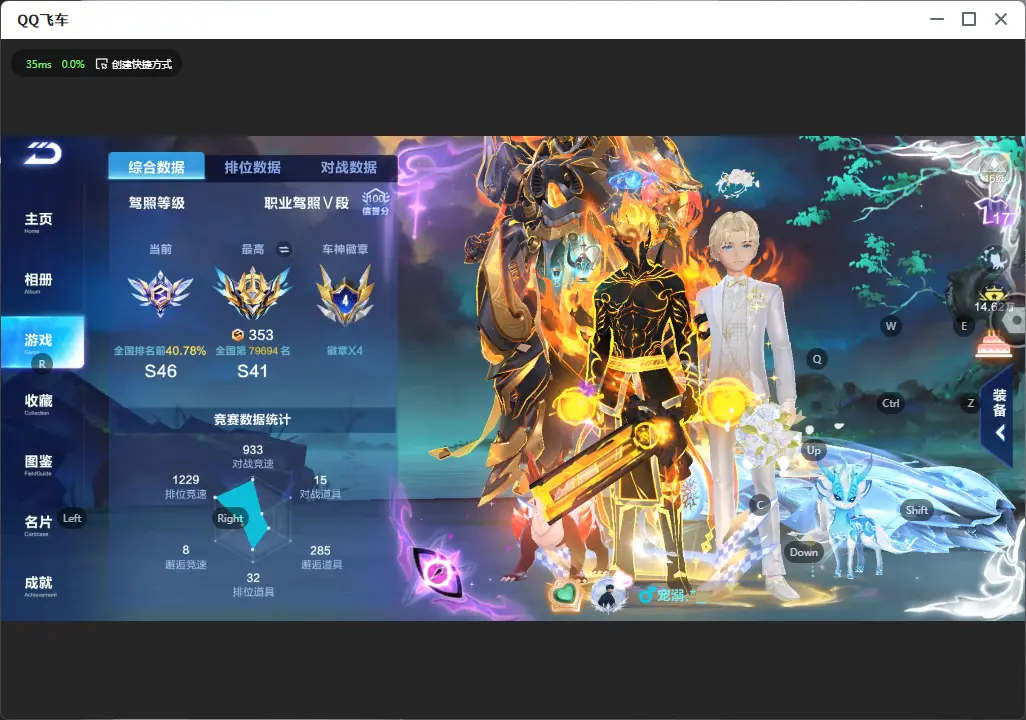This screenshot has width=1026, height=720.
Task: Click the S46 season label
Action: click(160, 371)
